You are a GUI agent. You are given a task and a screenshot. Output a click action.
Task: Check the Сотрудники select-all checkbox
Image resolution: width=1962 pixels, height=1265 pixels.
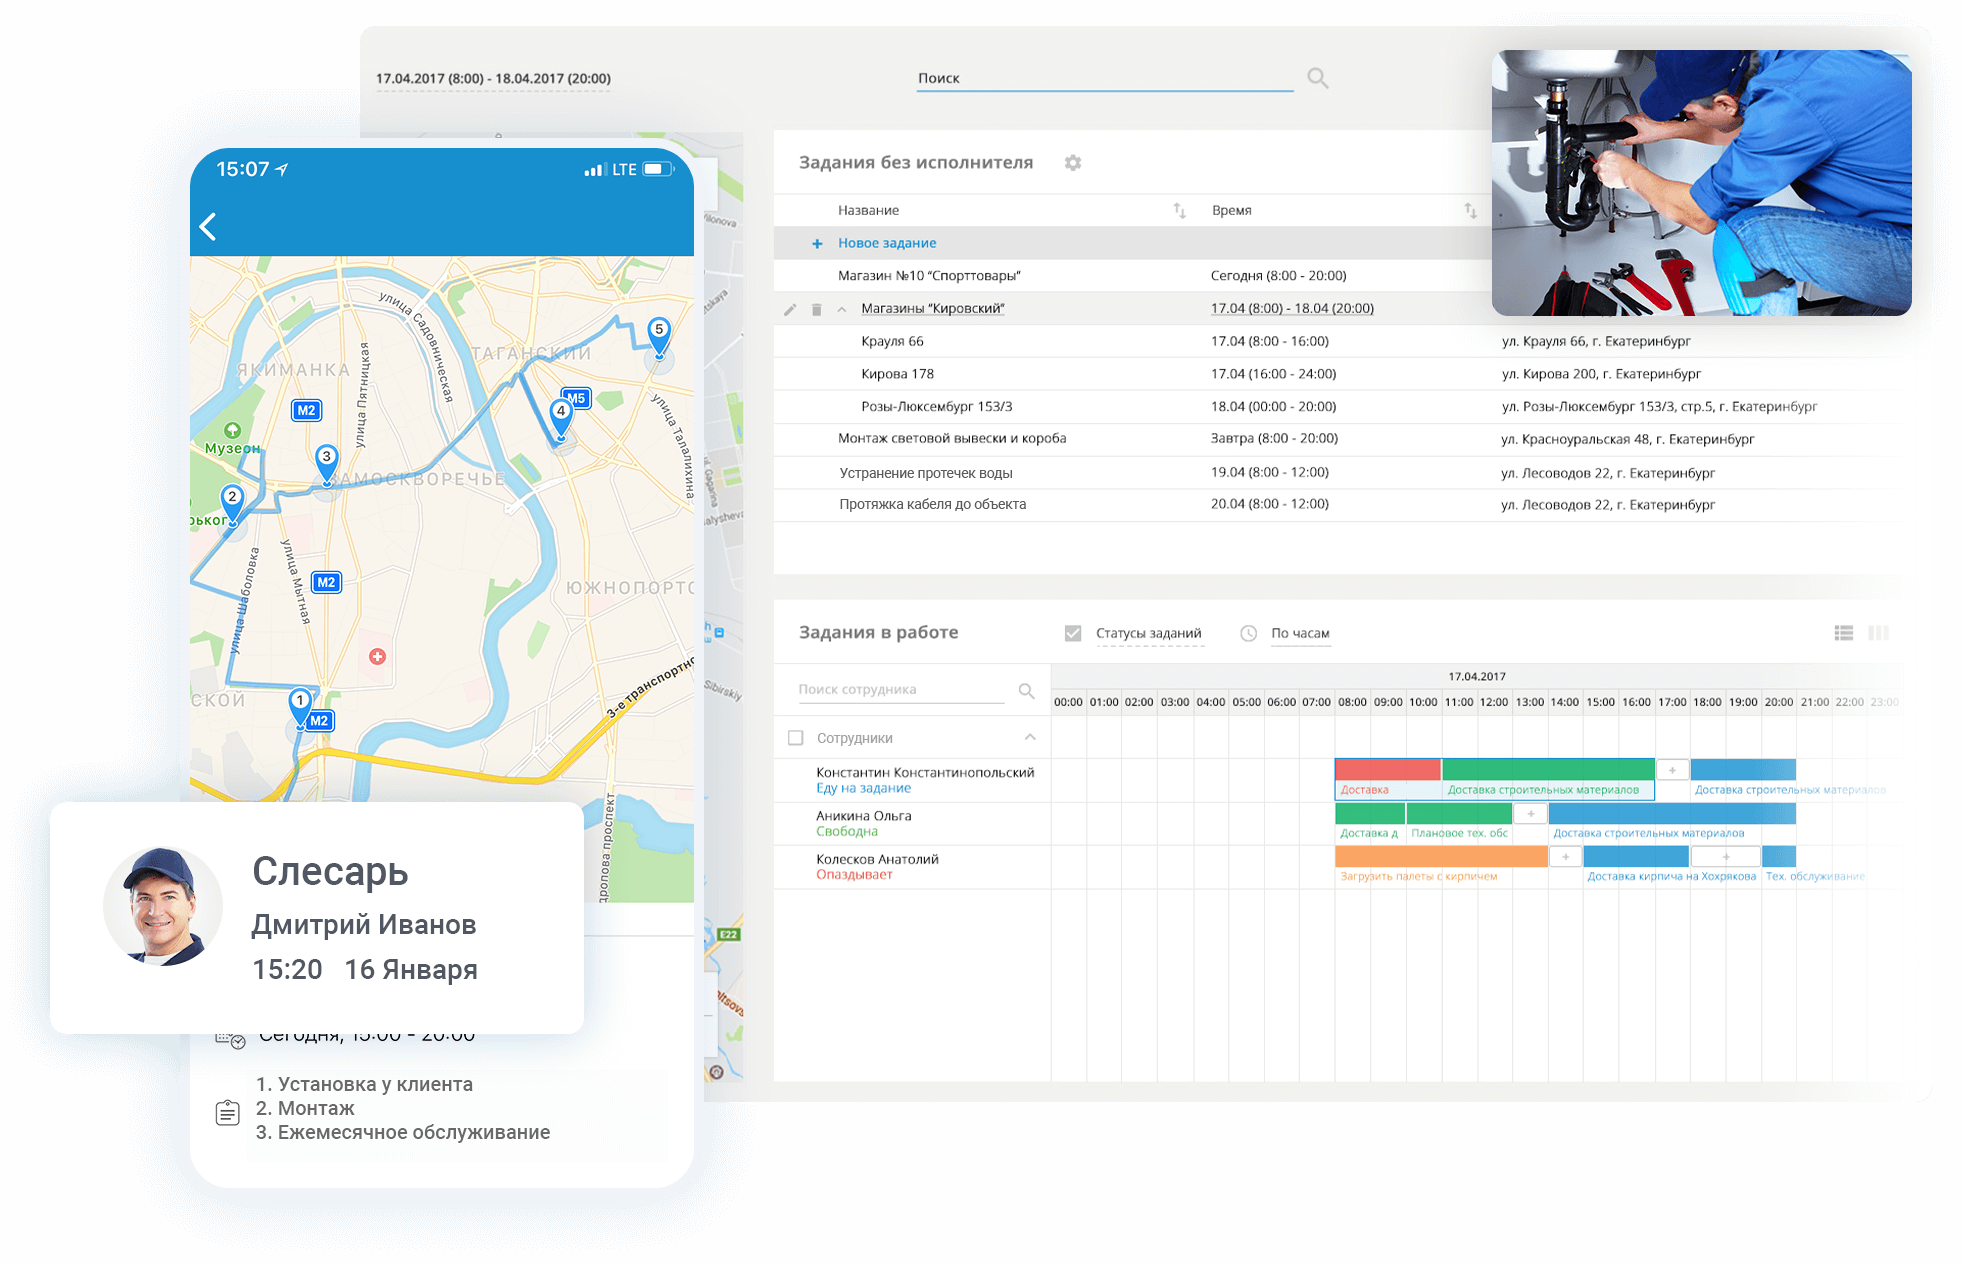[796, 738]
